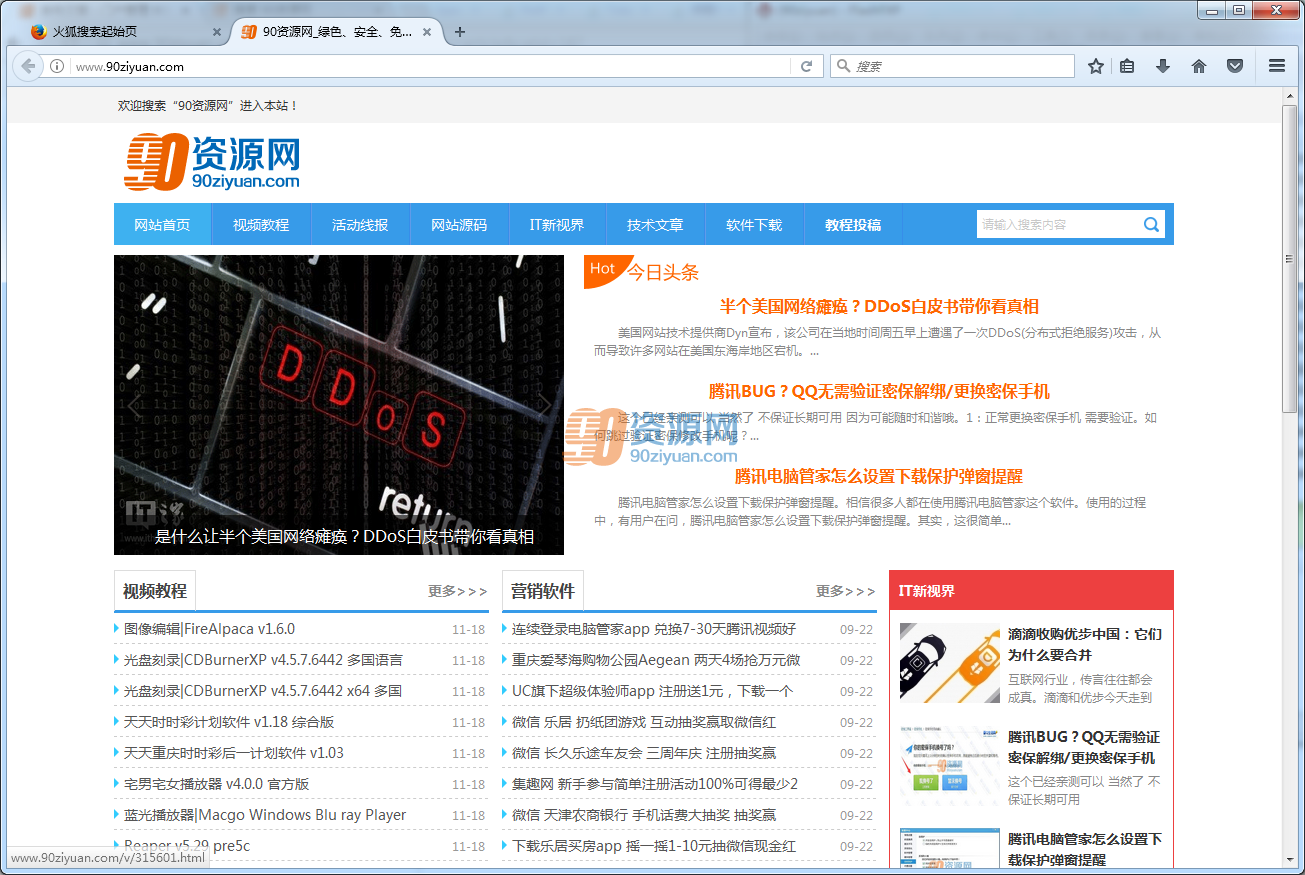Click the search engine magnifier in browser search box
Viewport: 1305px width, 875px height.
tap(844, 66)
